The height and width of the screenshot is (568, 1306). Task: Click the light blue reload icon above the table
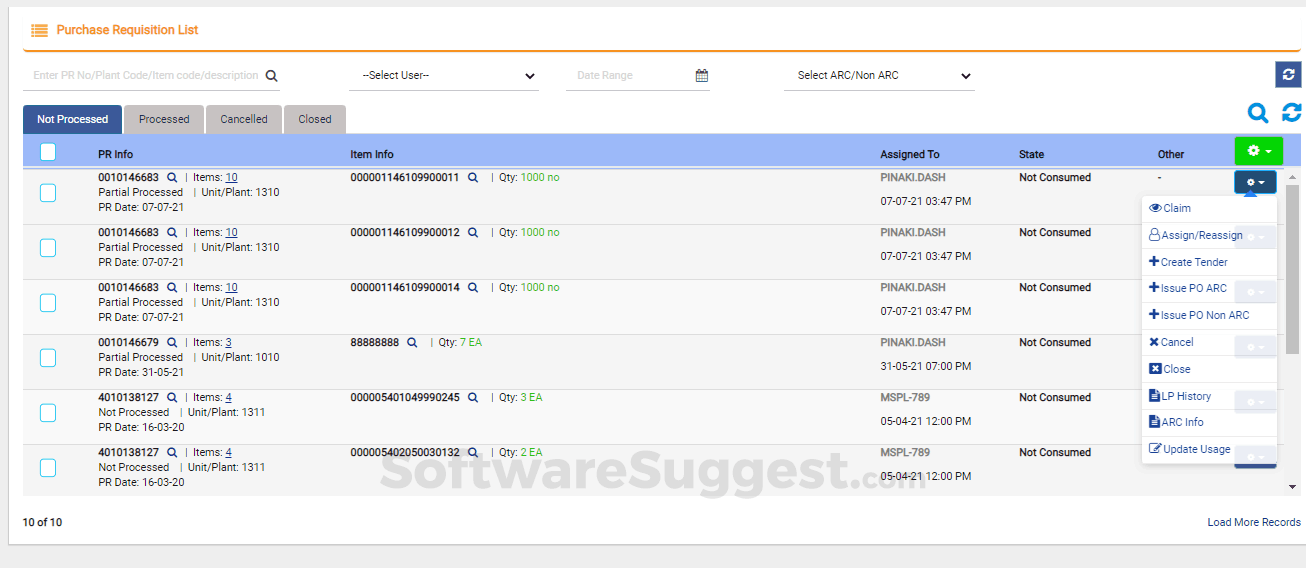click(x=1292, y=113)
